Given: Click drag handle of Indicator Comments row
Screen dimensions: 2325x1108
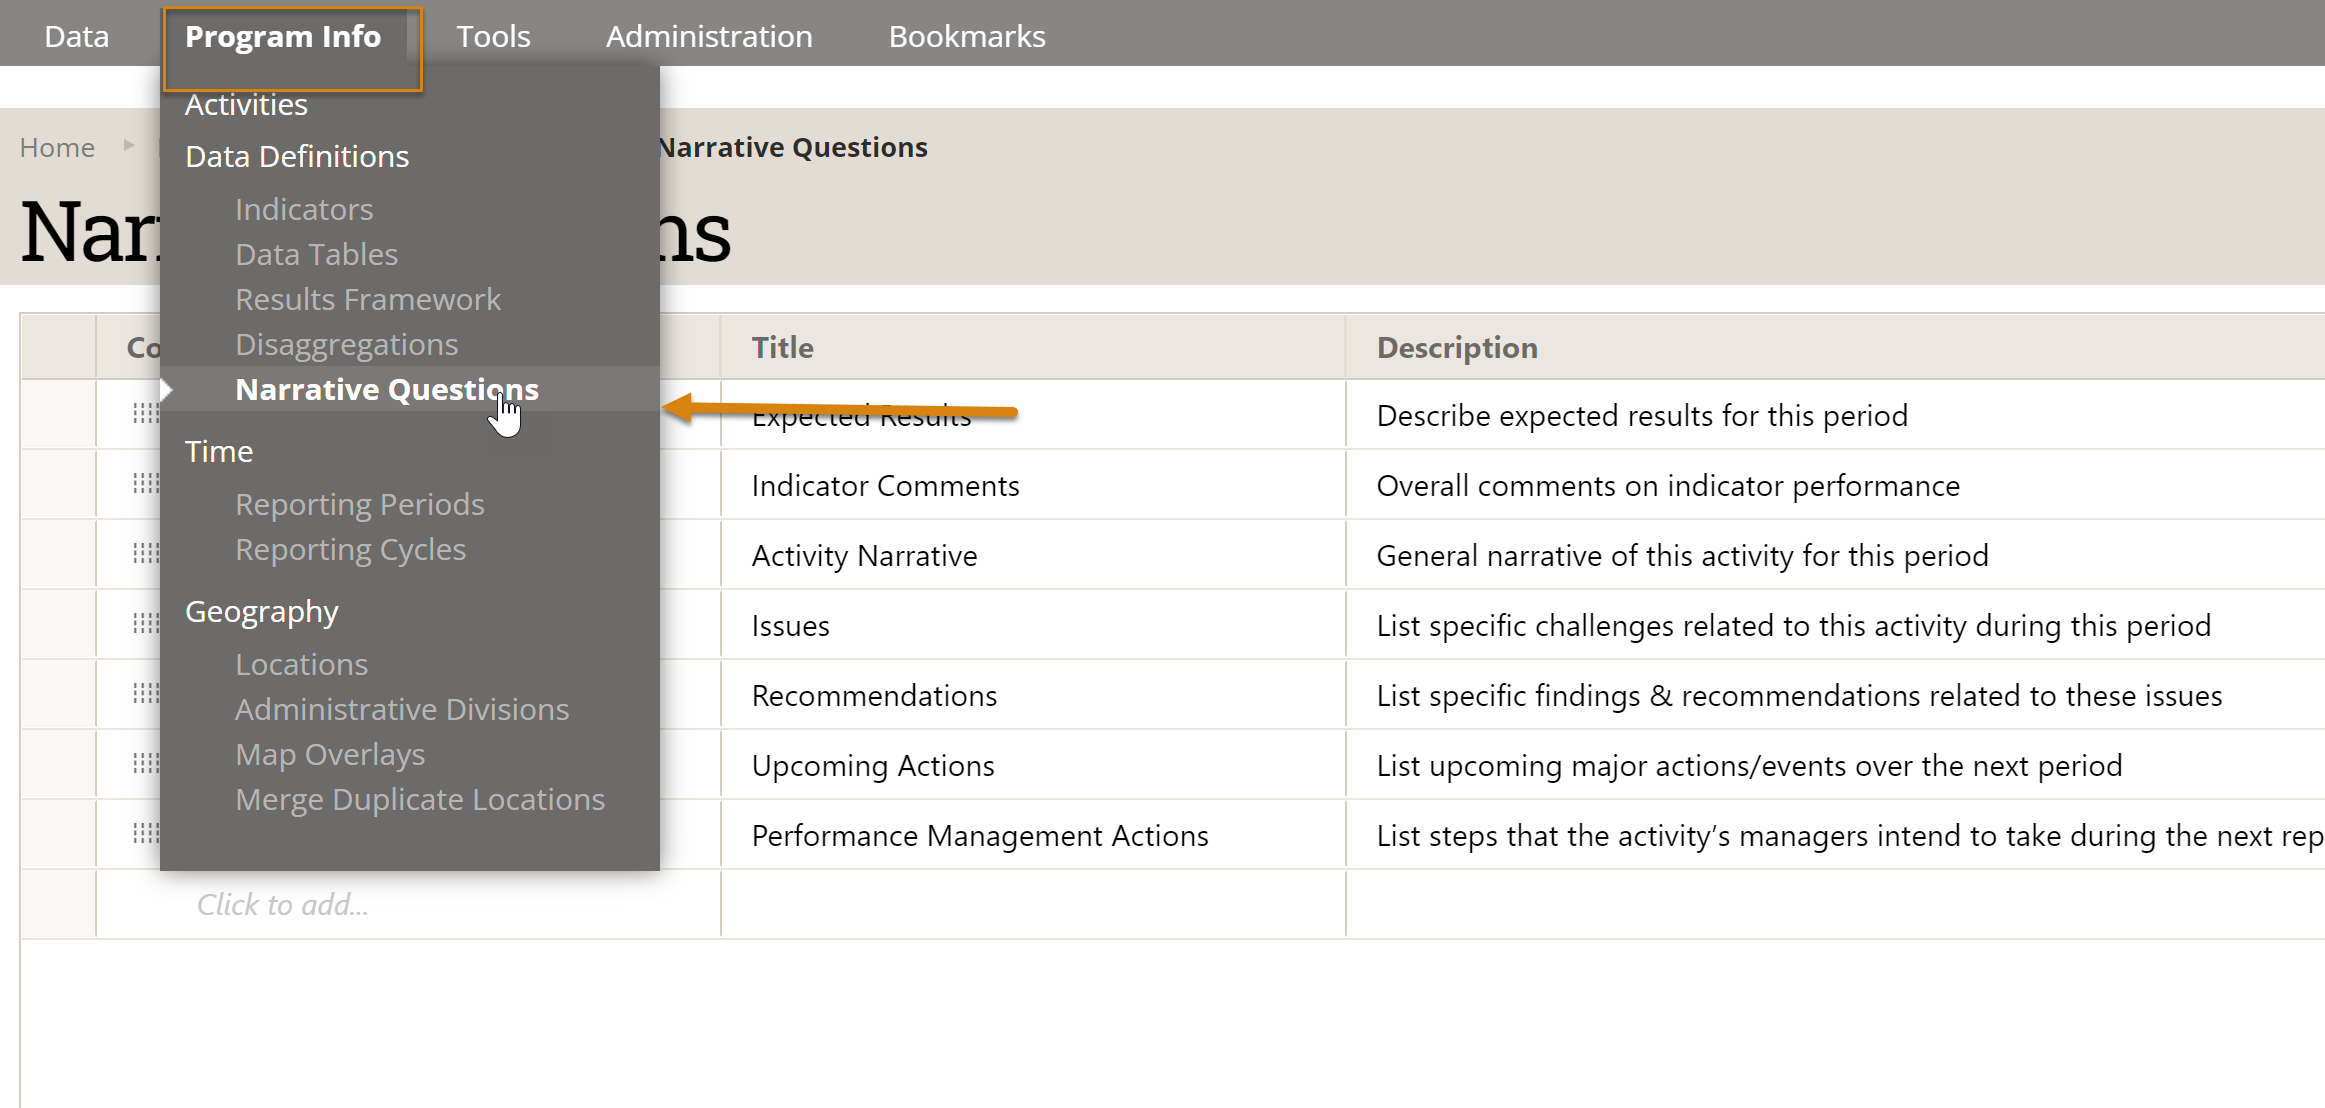Looking at the screenshot, I should coord(145,484).
